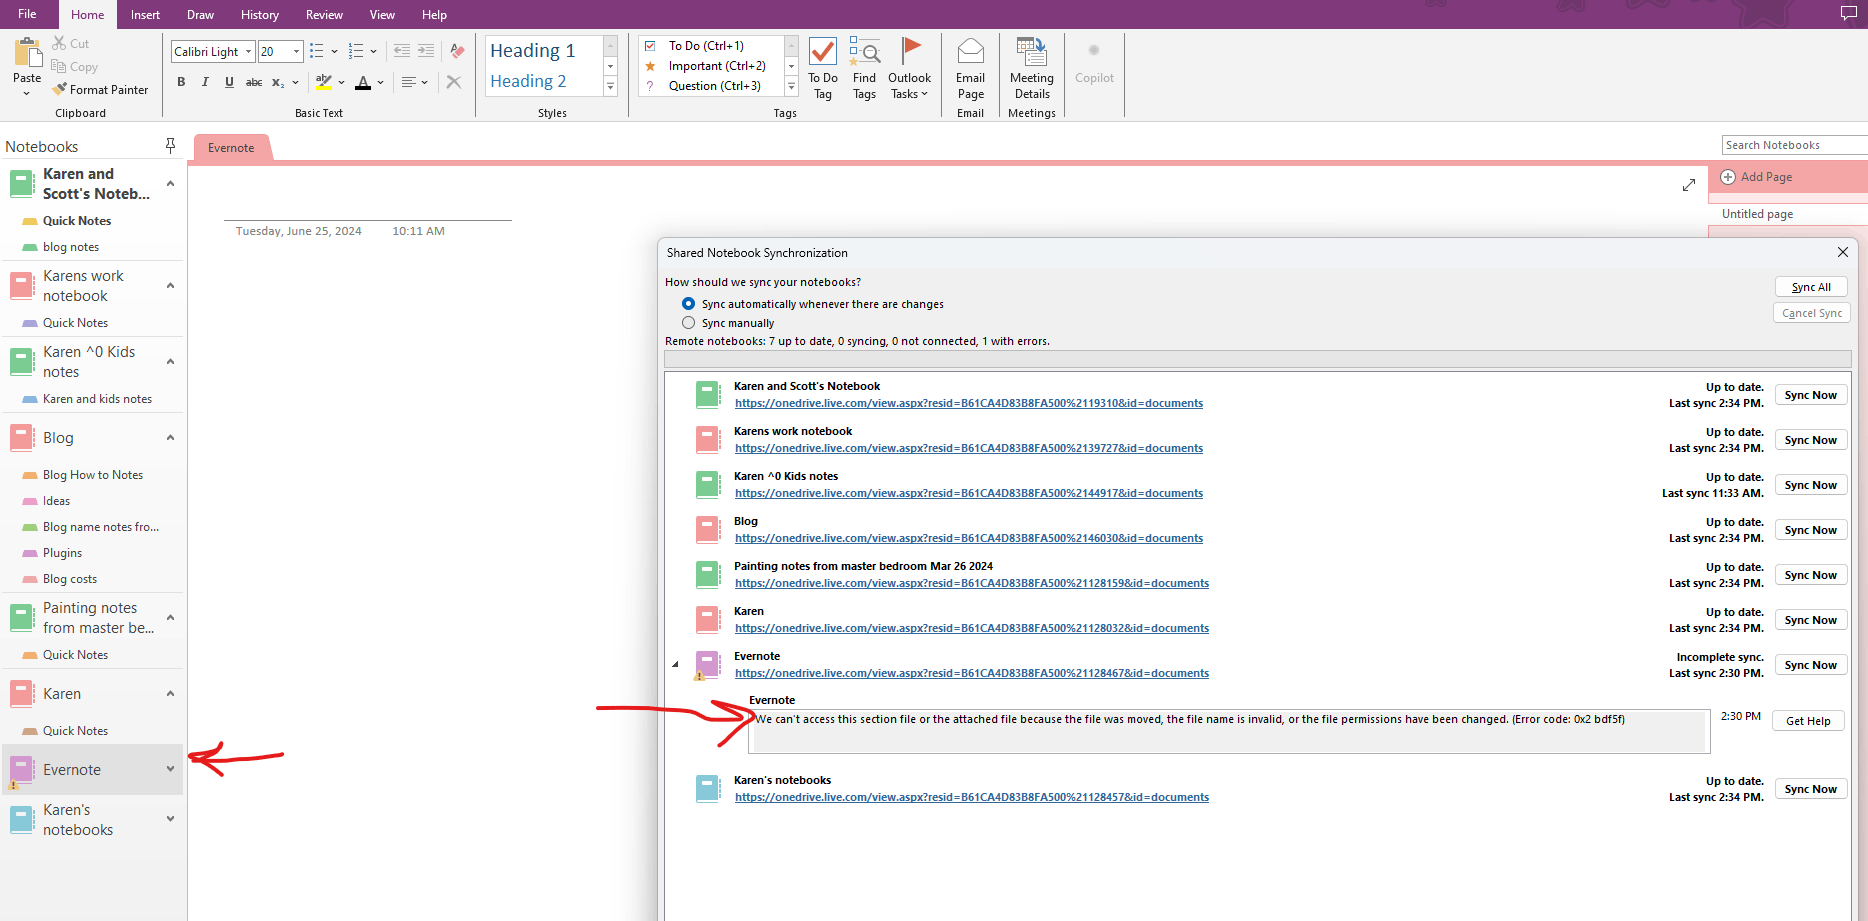Click the Search Notebooks field

[x=1794, y=145]
